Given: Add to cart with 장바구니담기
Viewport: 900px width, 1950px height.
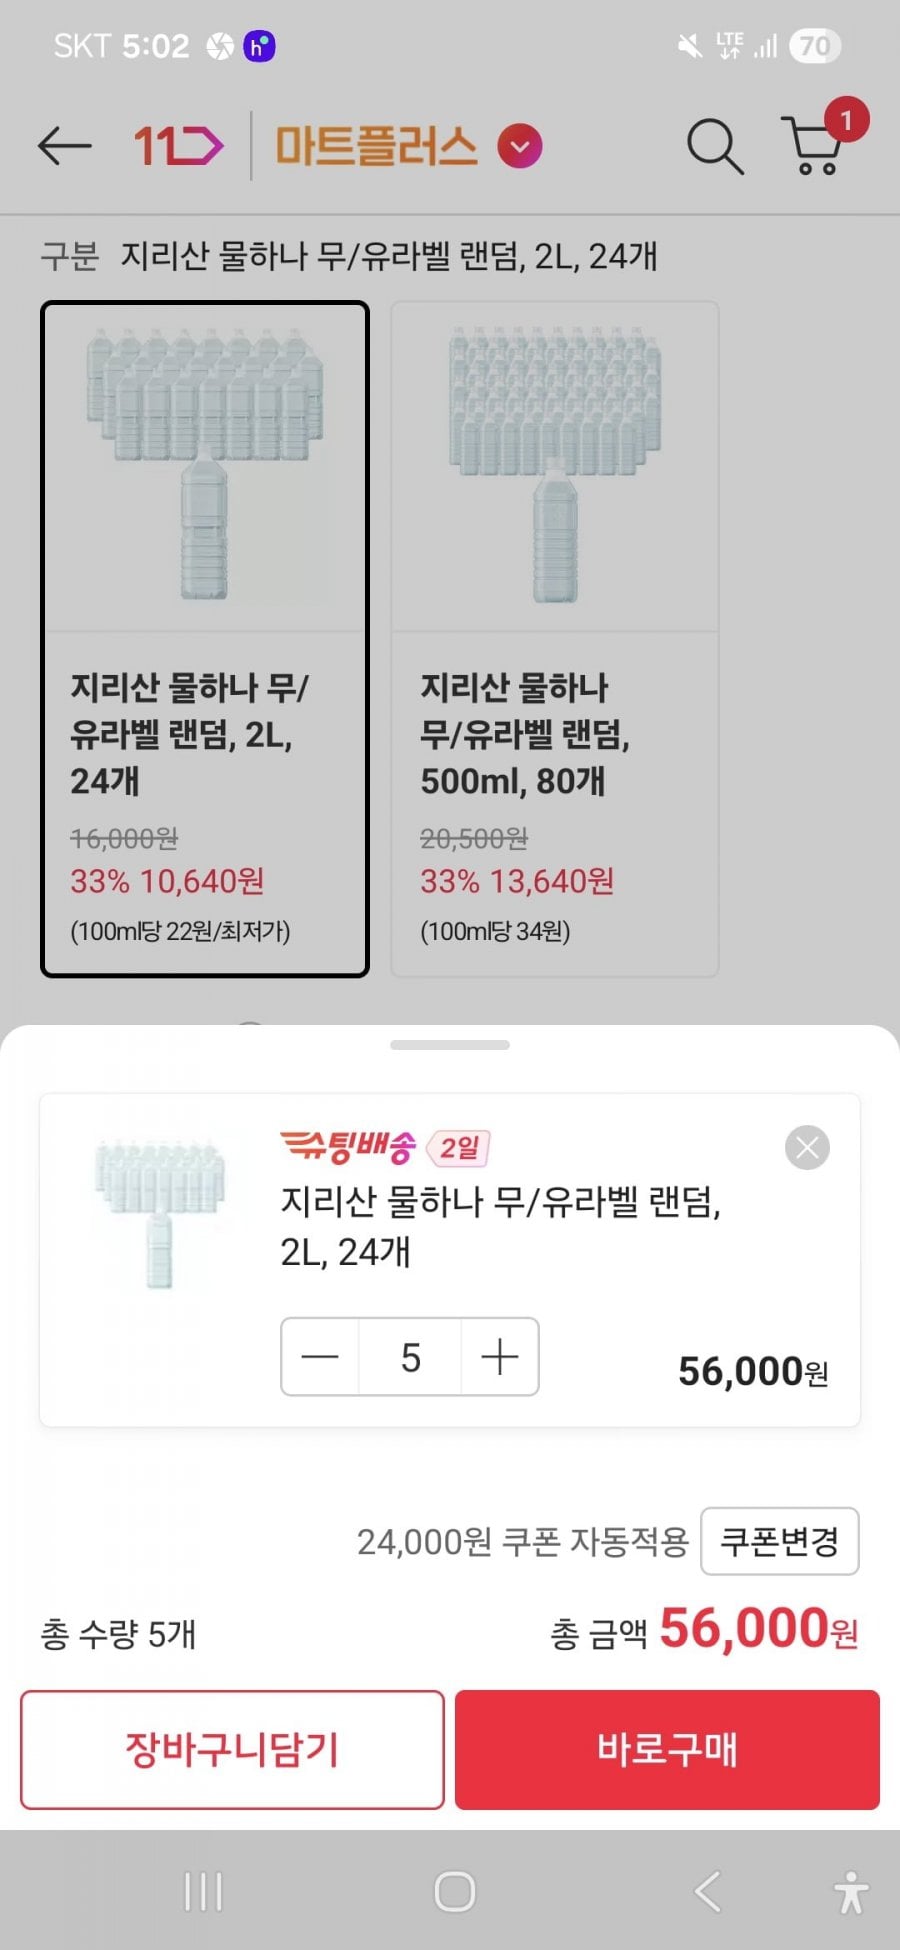Looking at the screenshot, I should point(232,1749).
